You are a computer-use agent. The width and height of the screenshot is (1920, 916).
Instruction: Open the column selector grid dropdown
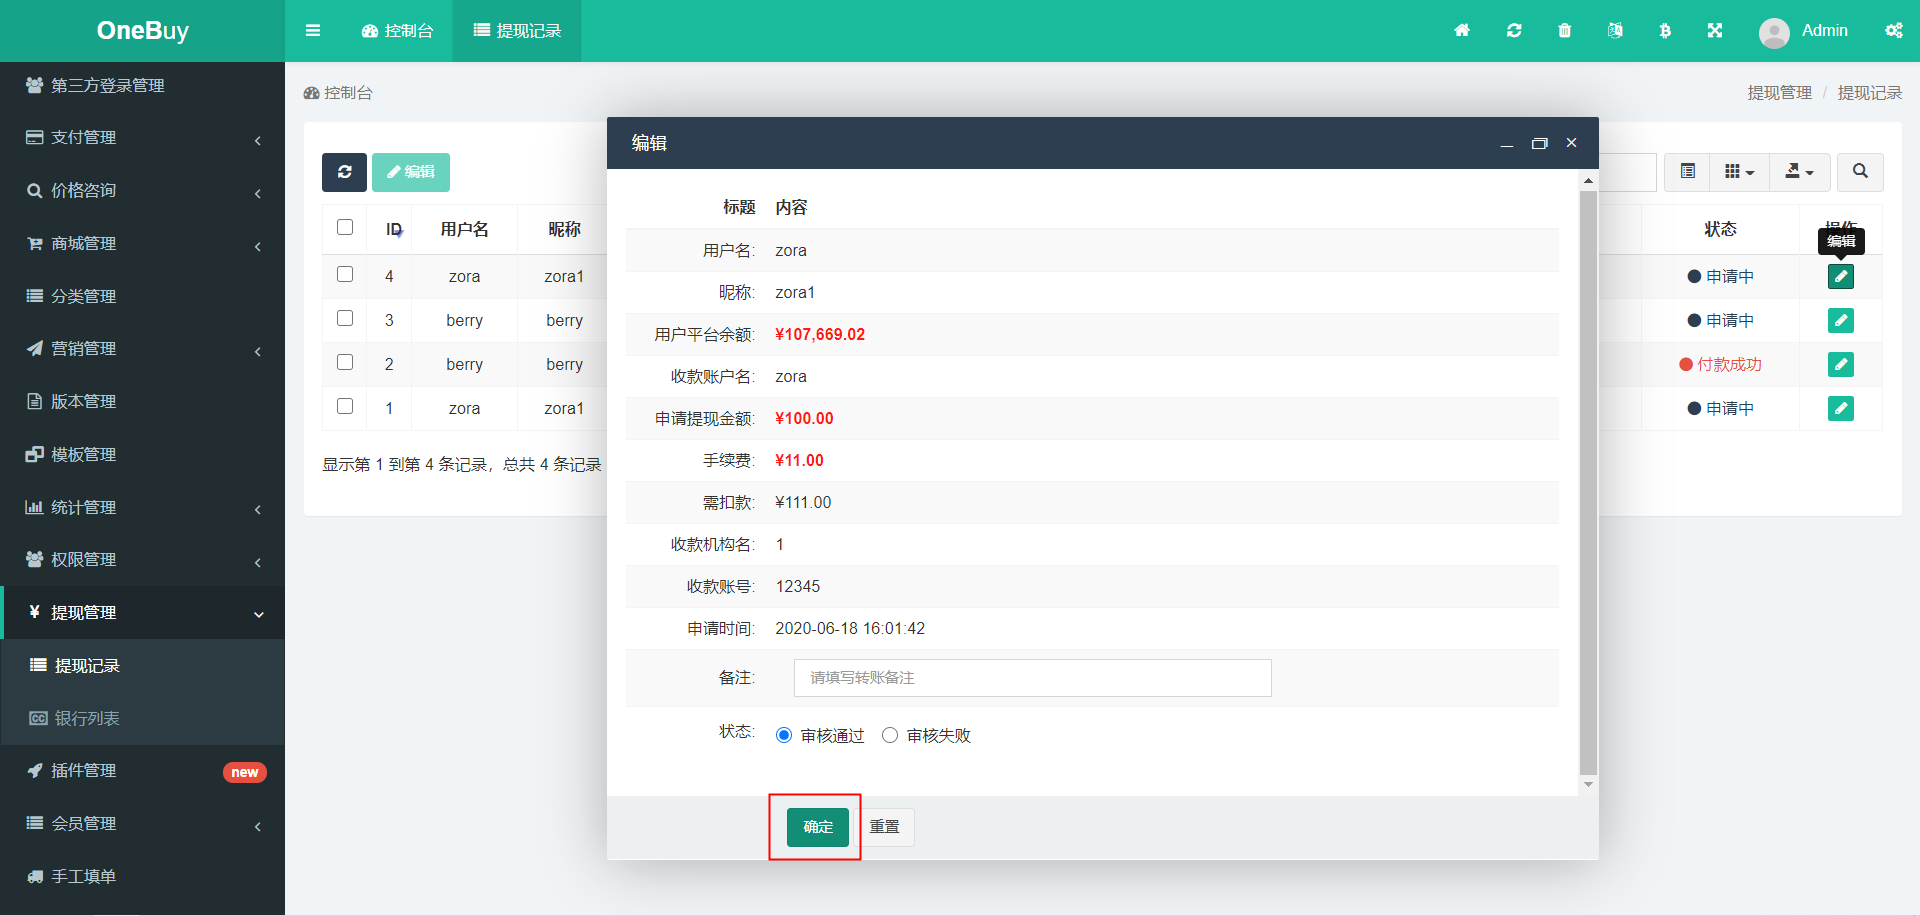(1740, 172)
